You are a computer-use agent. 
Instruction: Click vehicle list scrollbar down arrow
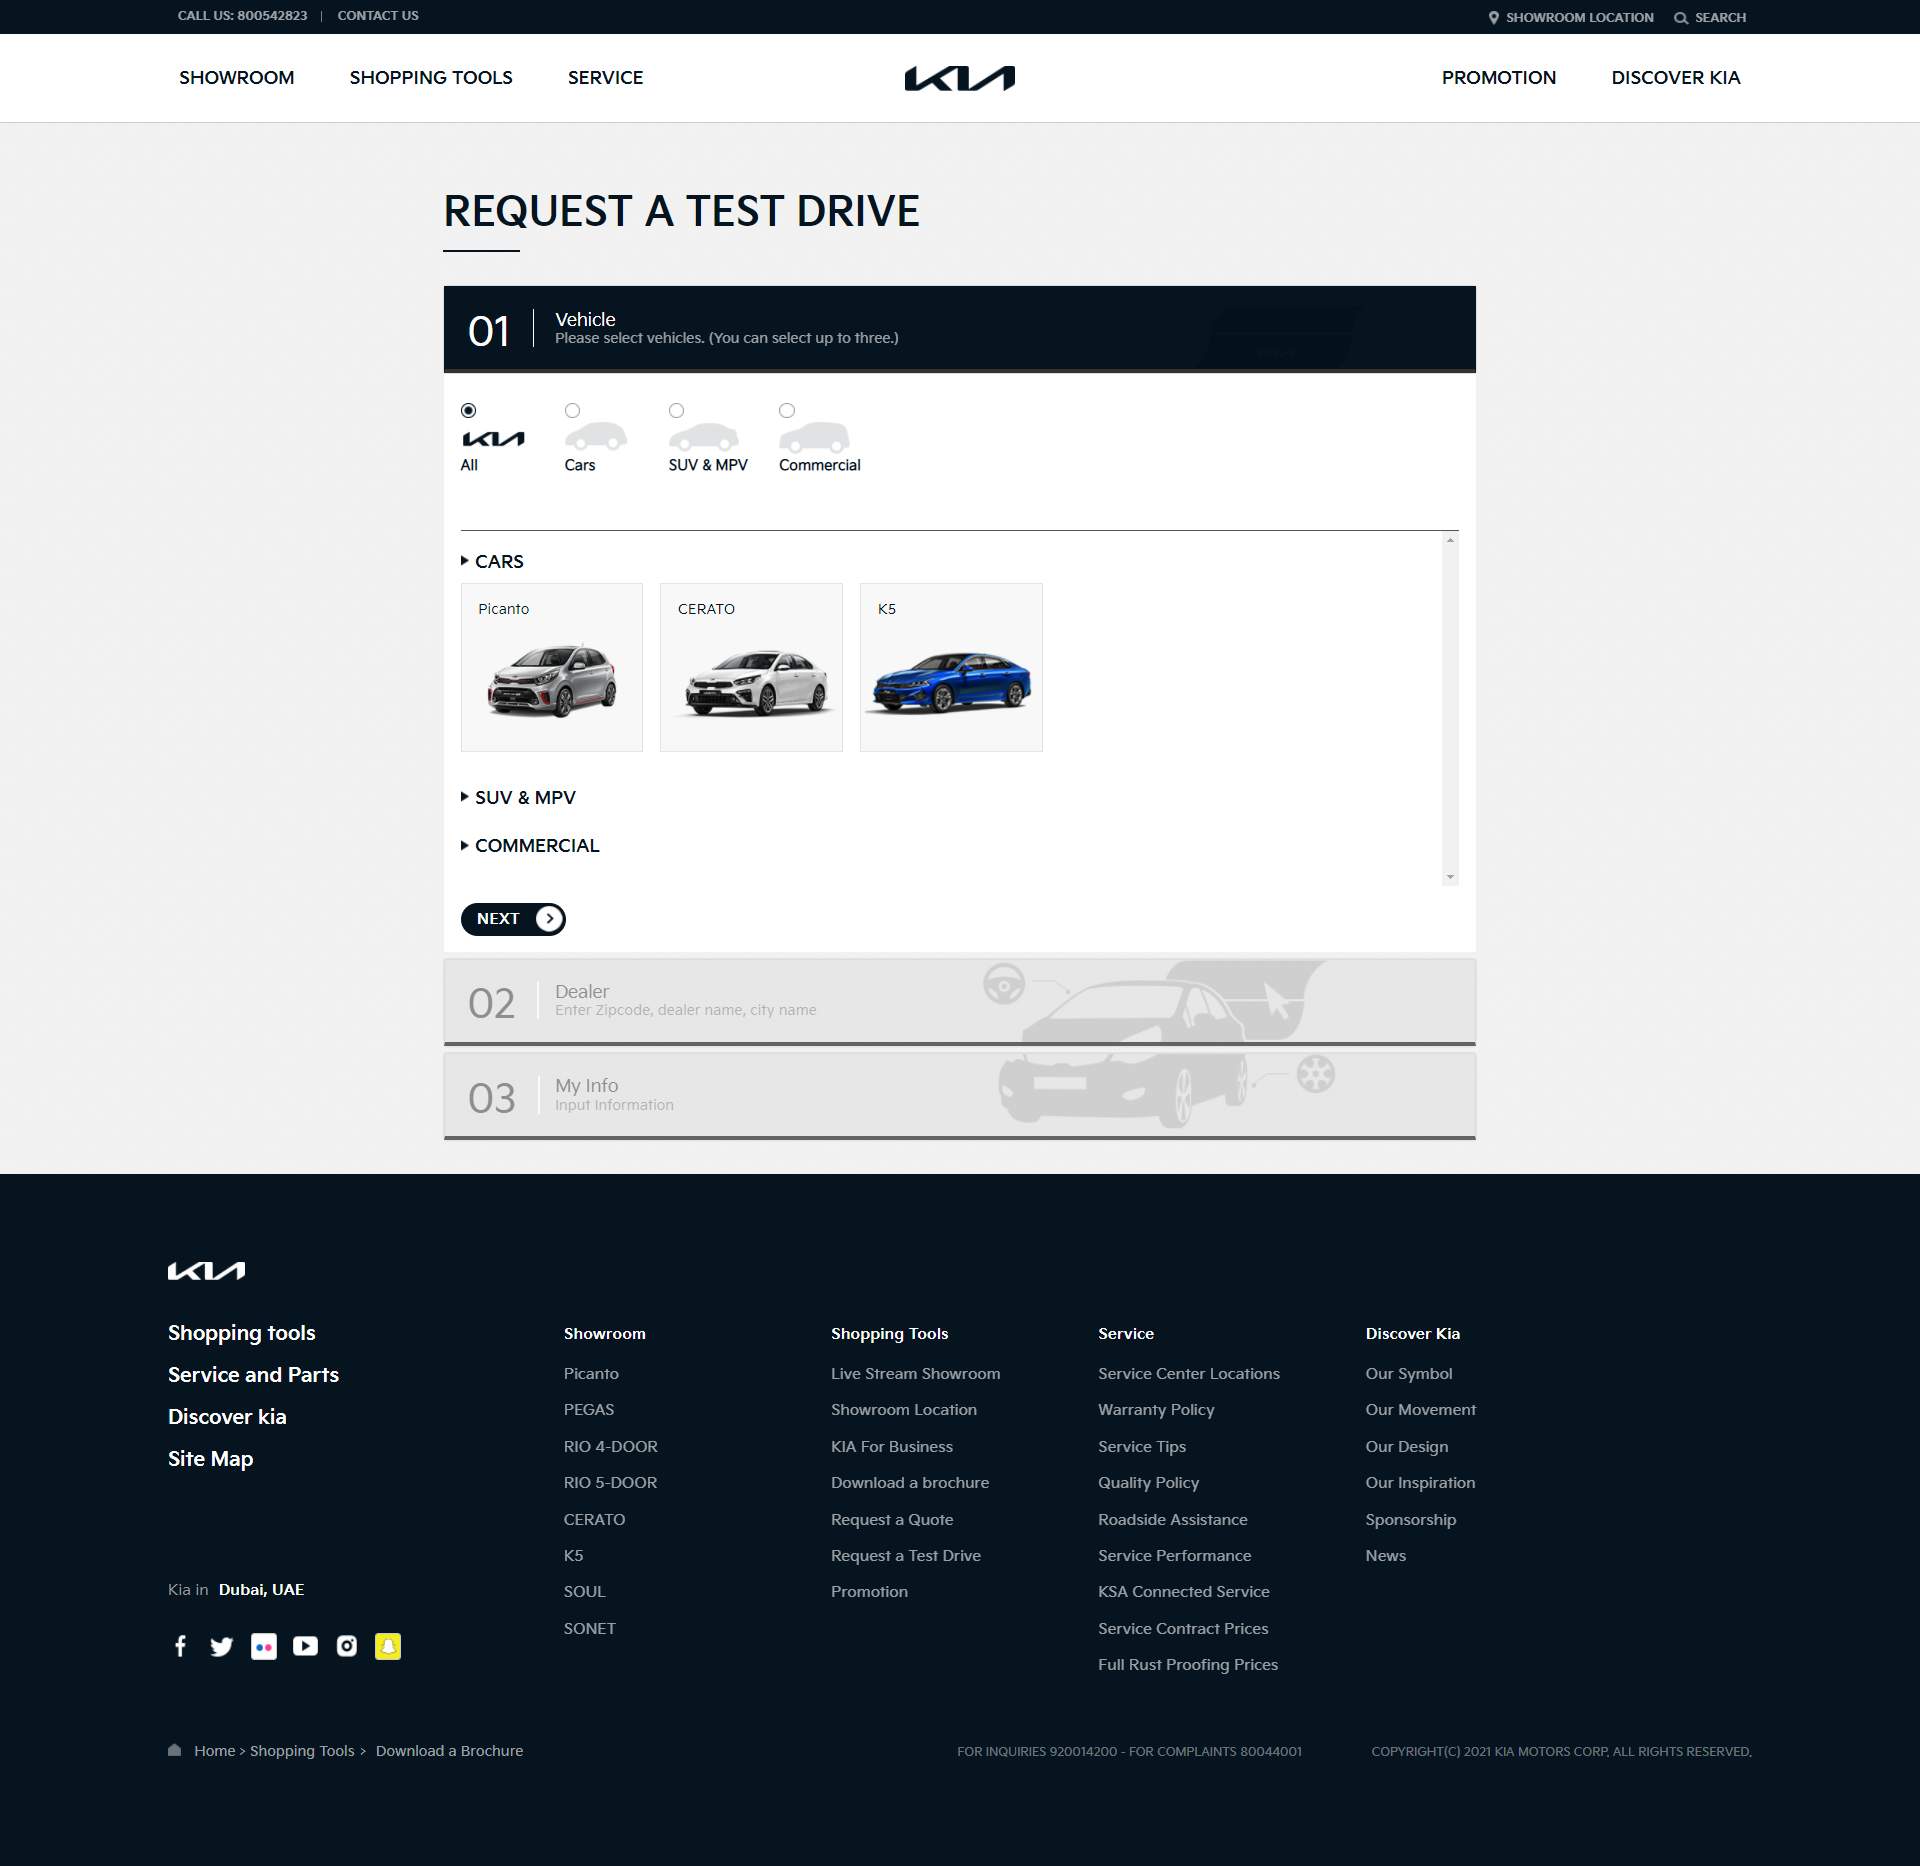tap(1450, 877)
